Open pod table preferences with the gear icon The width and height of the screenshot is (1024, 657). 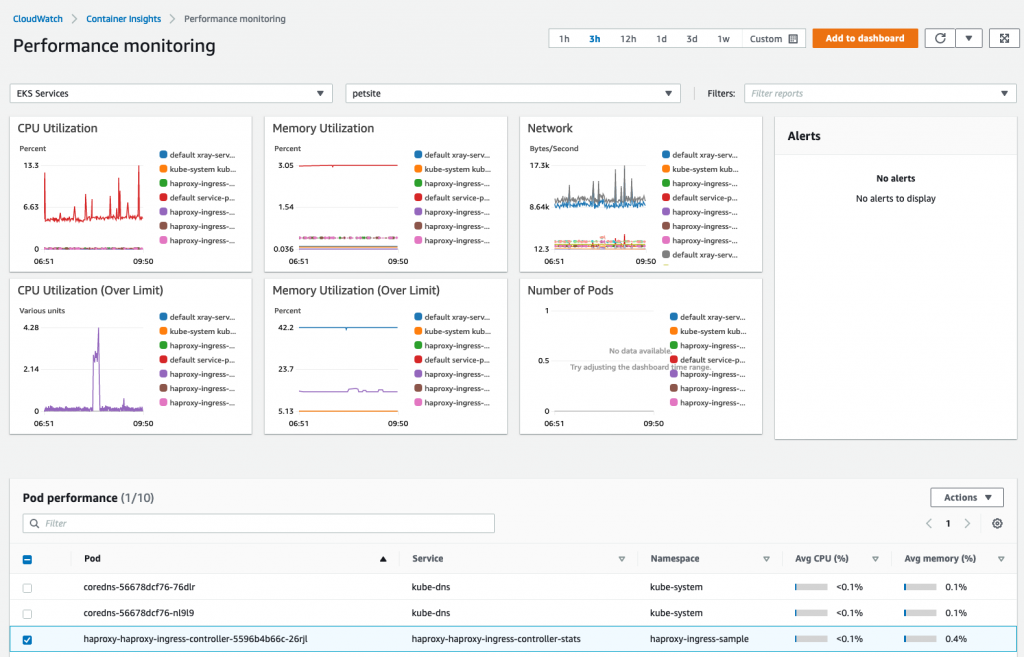[x=996, y=523]
